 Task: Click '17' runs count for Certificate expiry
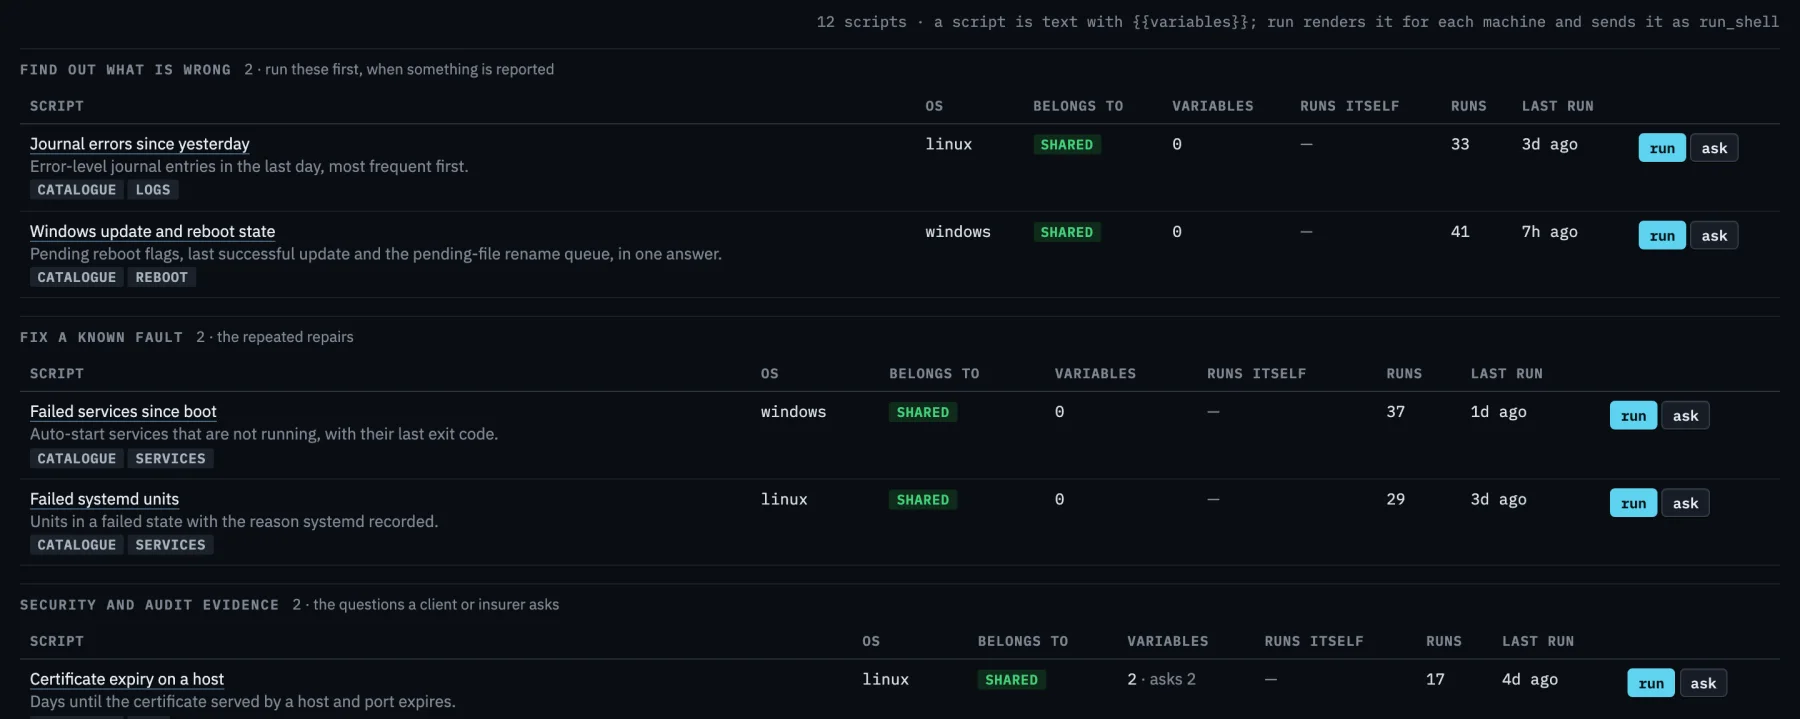[x=1435, y=679]
